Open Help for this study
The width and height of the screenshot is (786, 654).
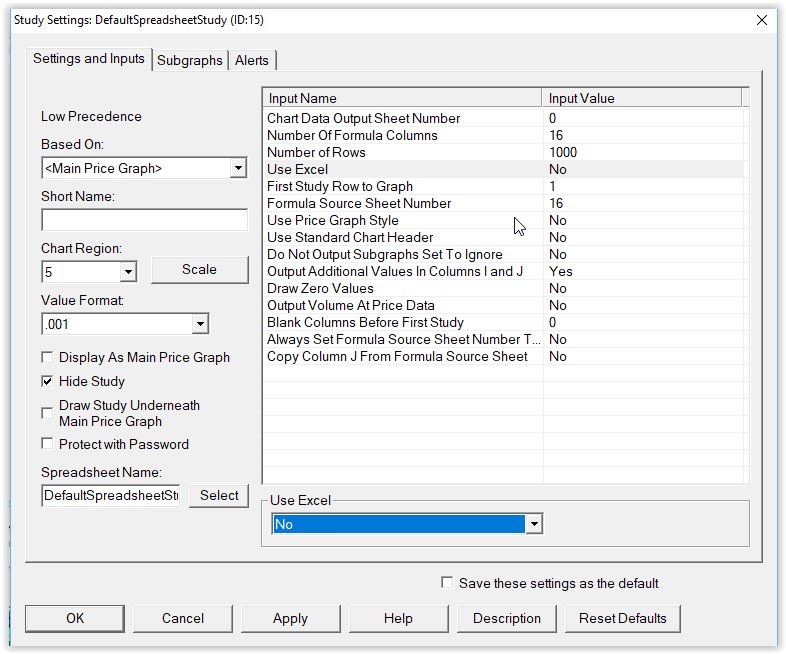coord(399,618)
